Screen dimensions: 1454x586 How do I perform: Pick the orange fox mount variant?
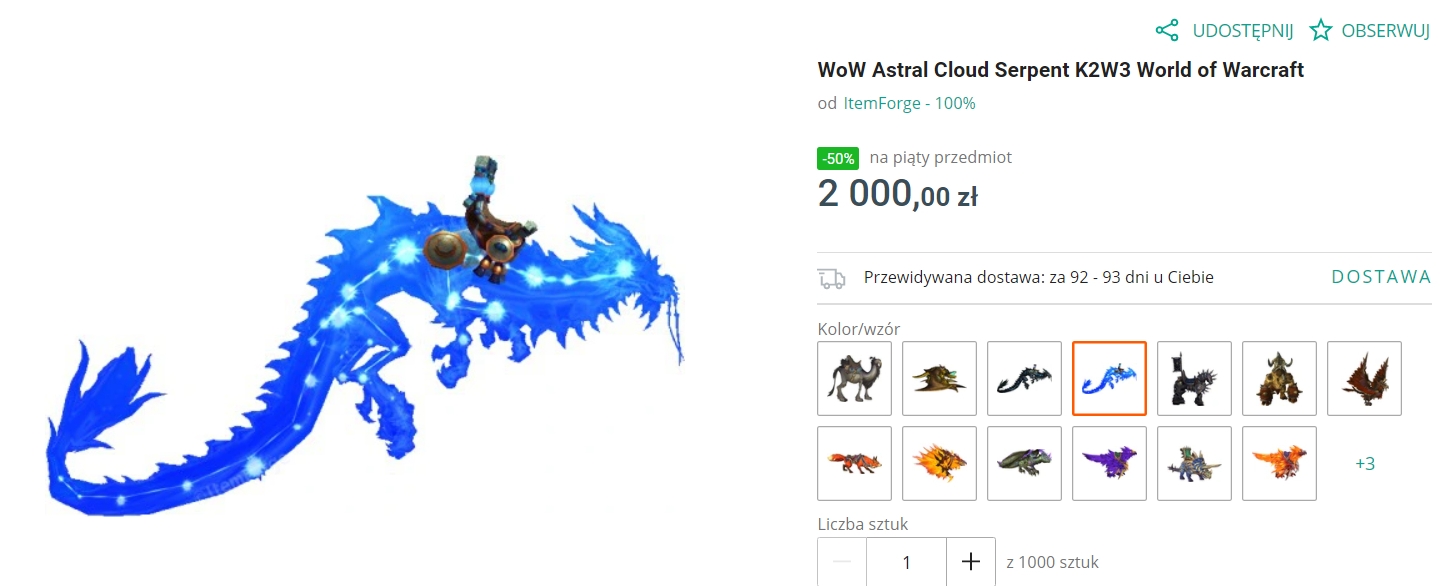click(x=854, y=463)
